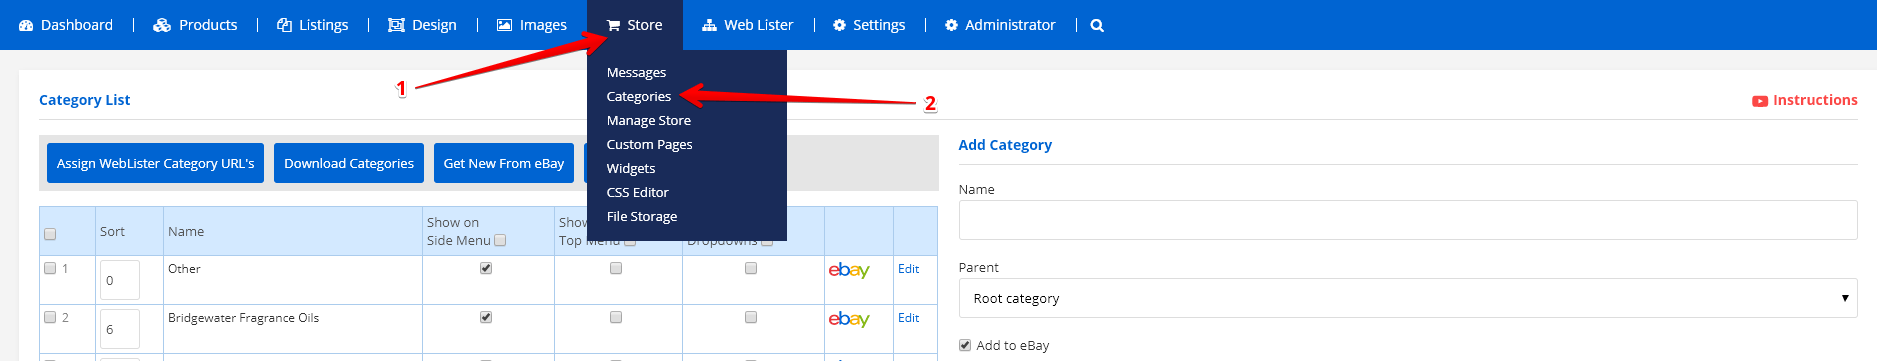Open the Images menu

click(x=532, y=25)
